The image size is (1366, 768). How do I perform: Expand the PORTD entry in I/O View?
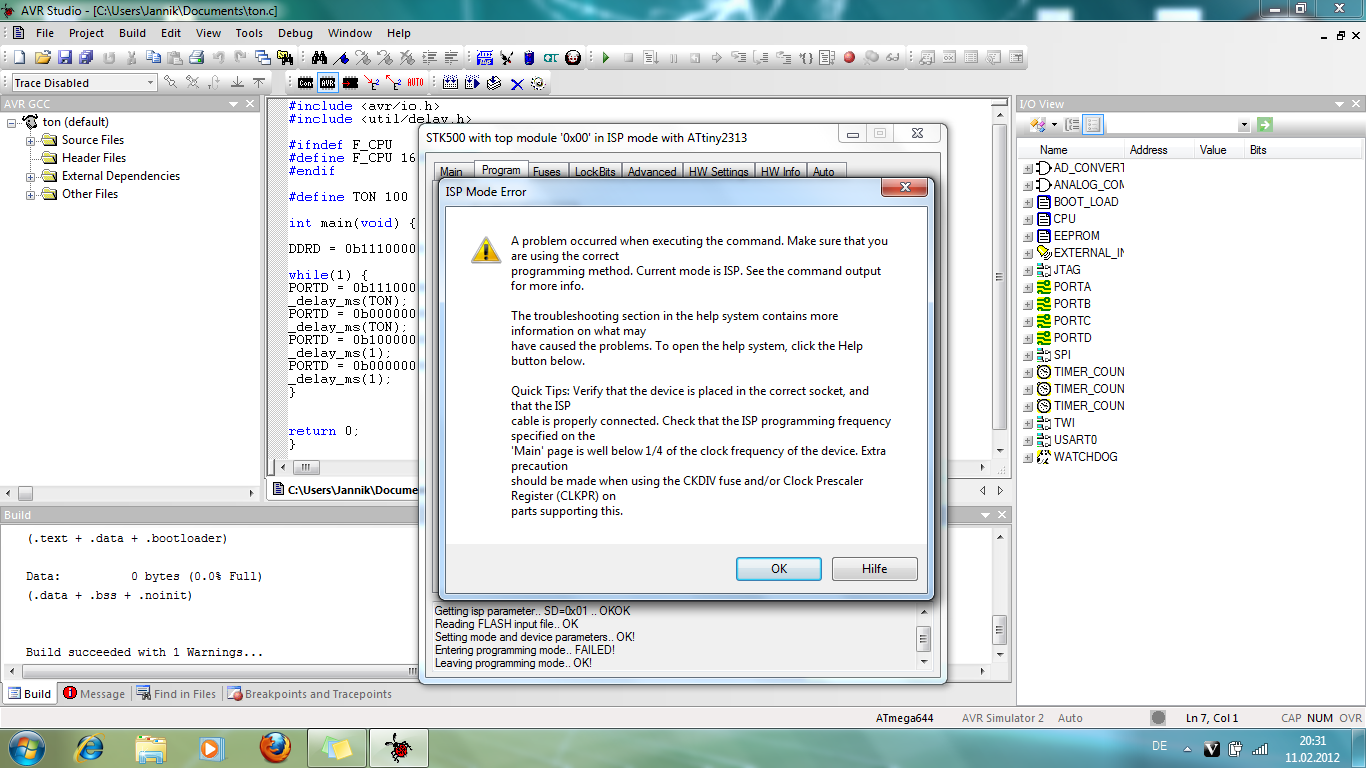click(x=1028, y=338)
